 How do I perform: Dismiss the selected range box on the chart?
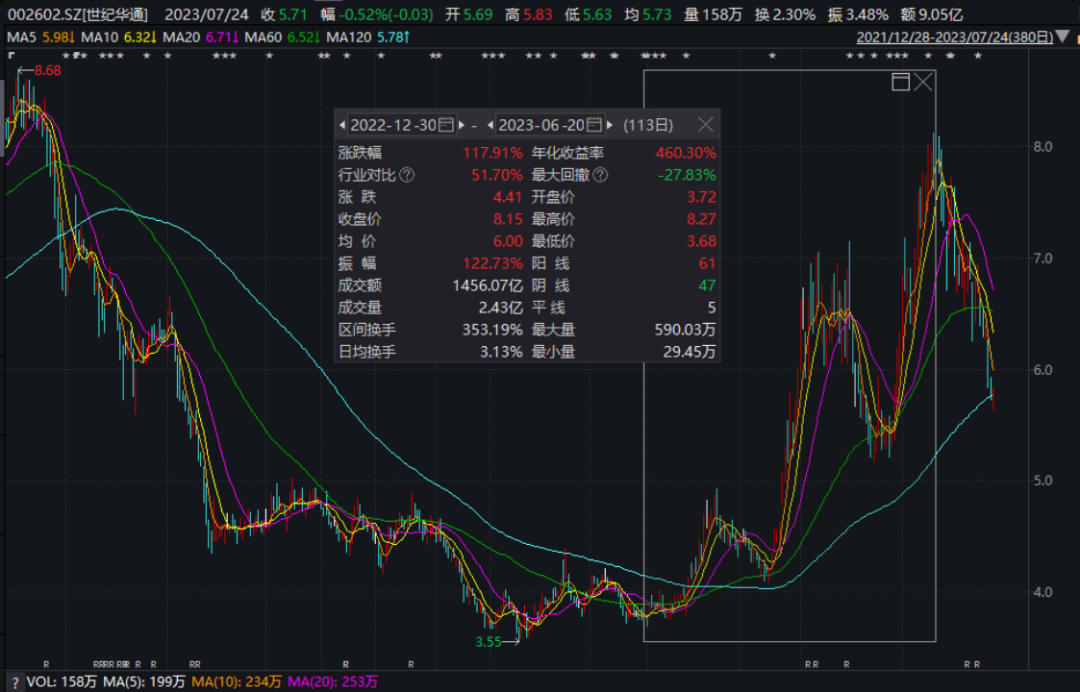pos(922,82)
